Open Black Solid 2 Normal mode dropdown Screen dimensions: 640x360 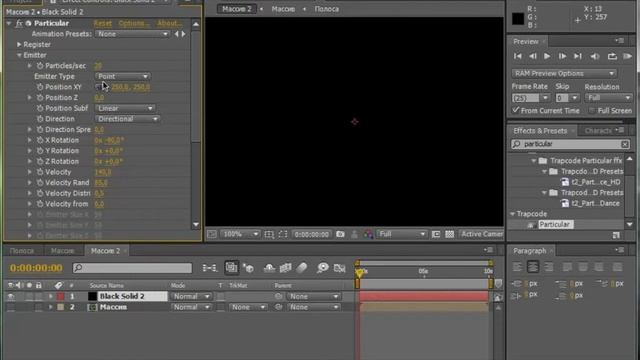(x=191, y=296)
